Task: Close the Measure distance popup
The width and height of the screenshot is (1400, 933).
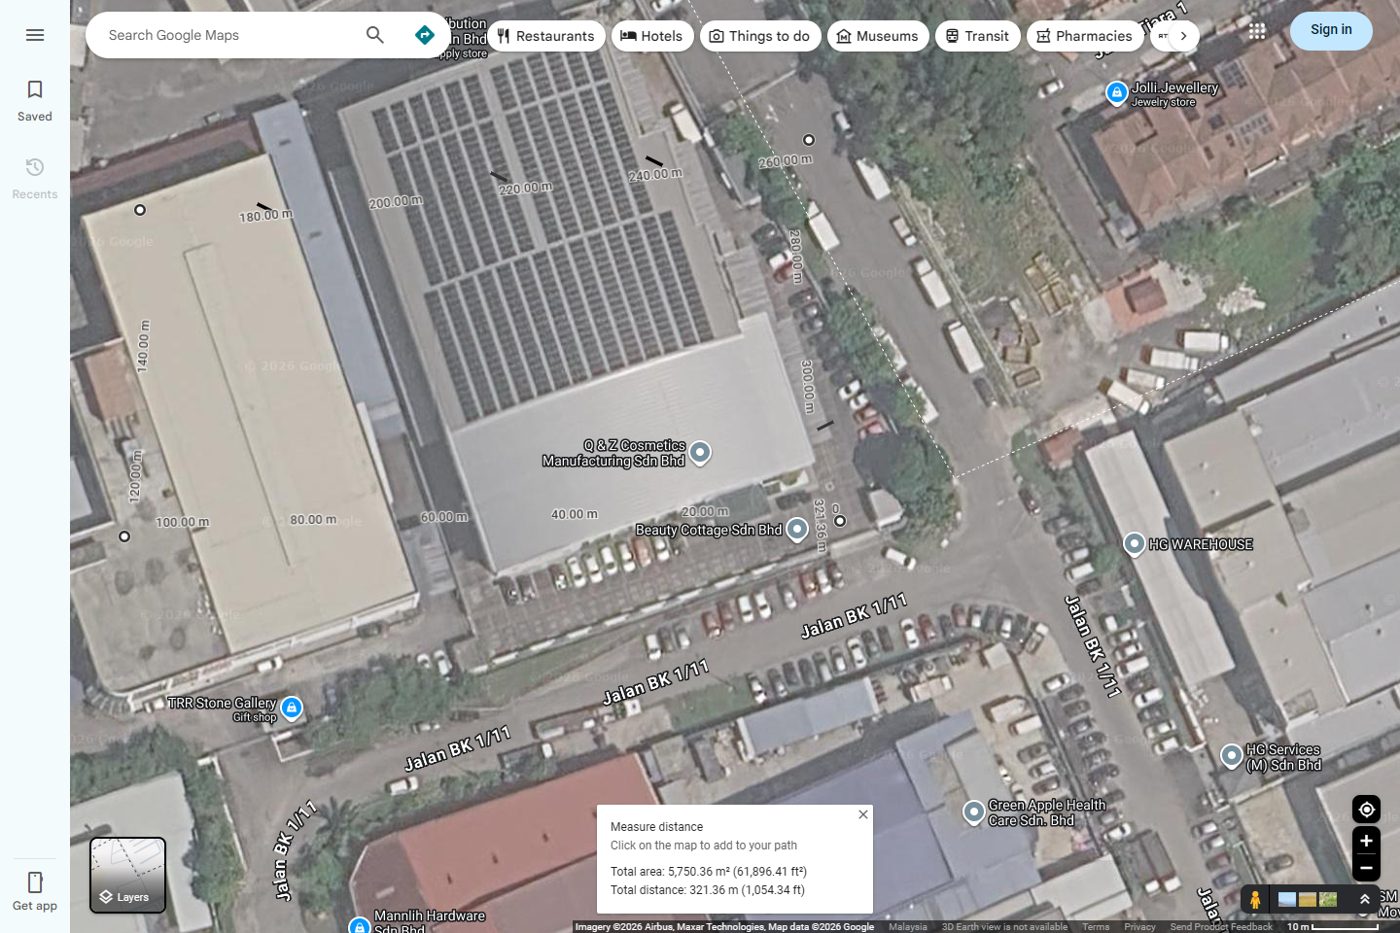Action: [863, 815]
